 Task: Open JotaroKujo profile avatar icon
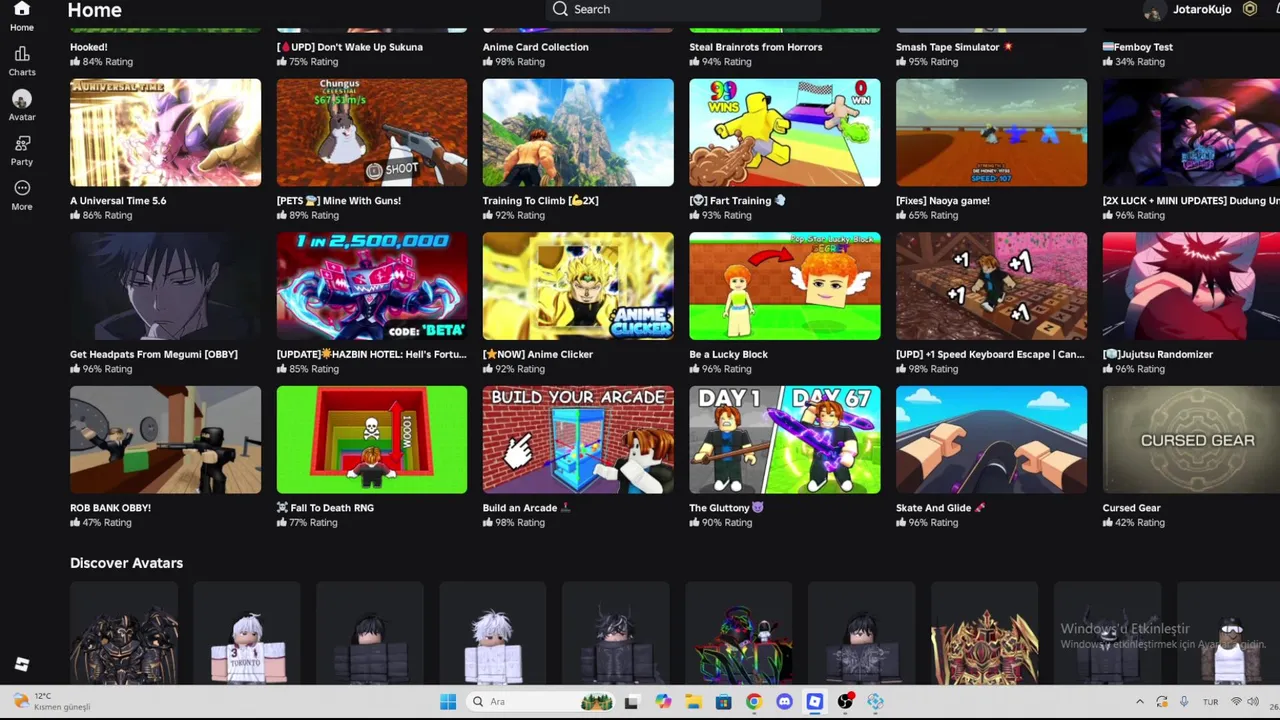pyautogui.click(x=1153, y=10)
